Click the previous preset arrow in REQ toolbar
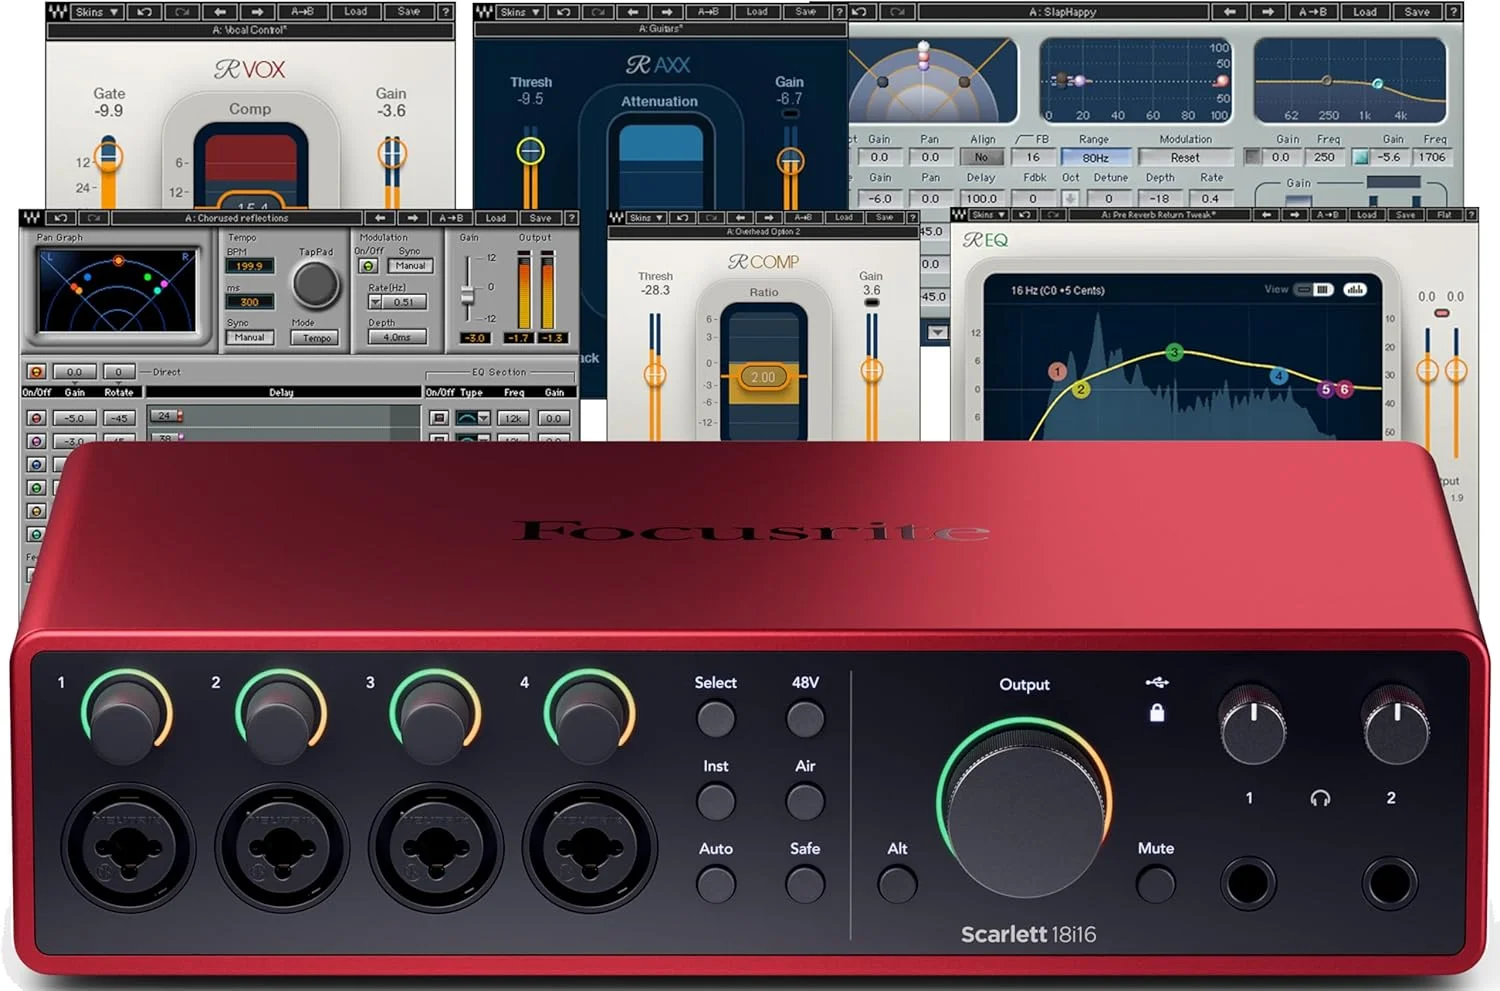The width and height of the screenshot is (1500, 991). coord(1266,215)
